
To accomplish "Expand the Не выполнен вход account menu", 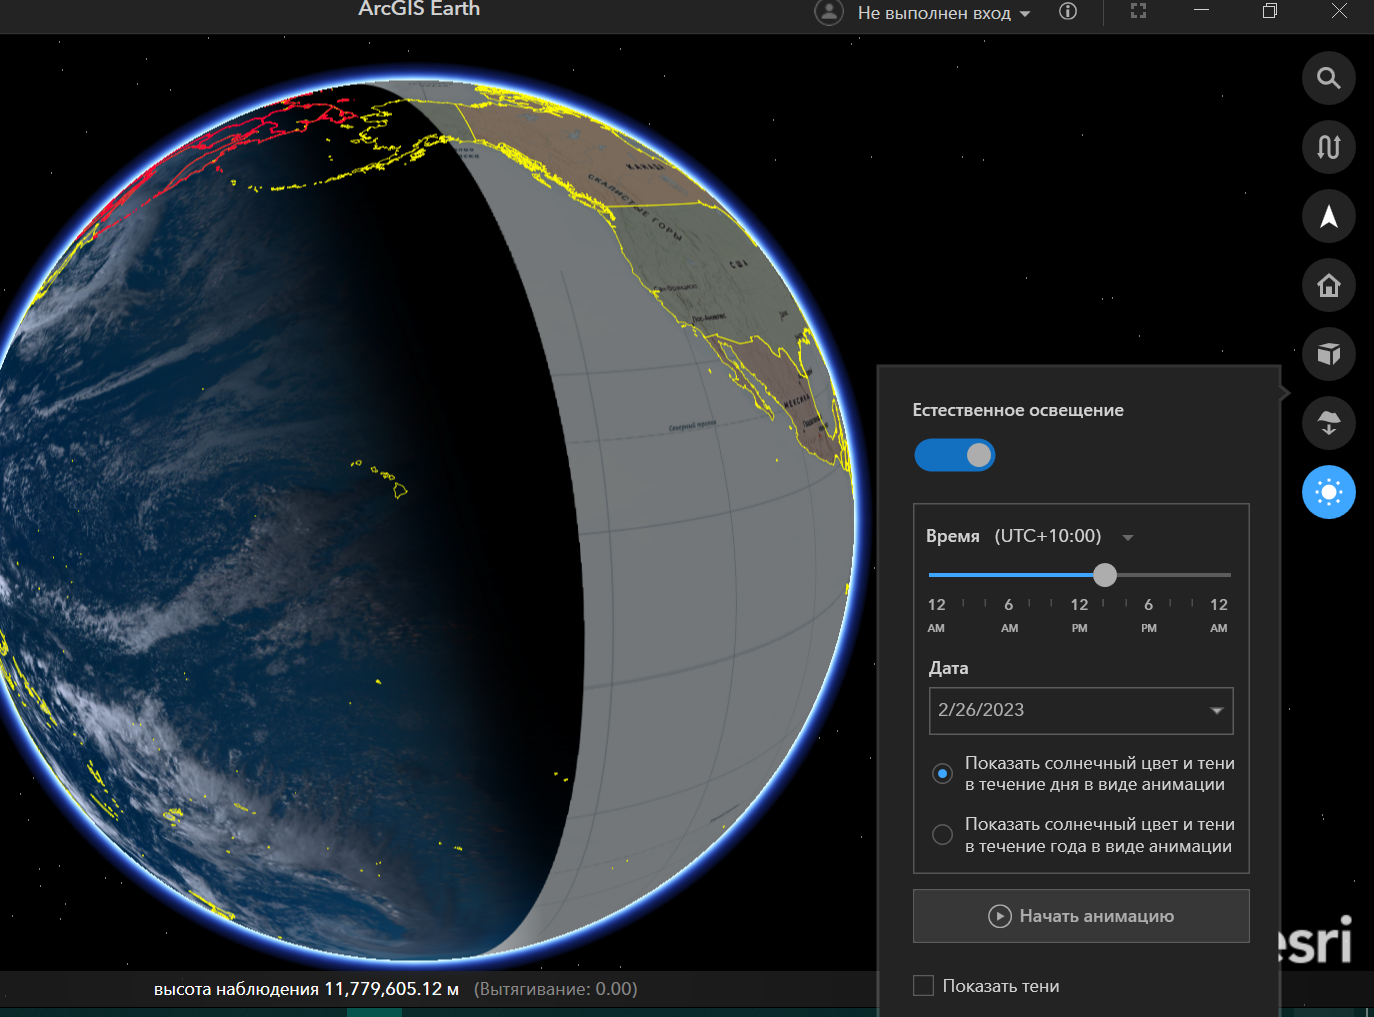I will tap(943, 13).
